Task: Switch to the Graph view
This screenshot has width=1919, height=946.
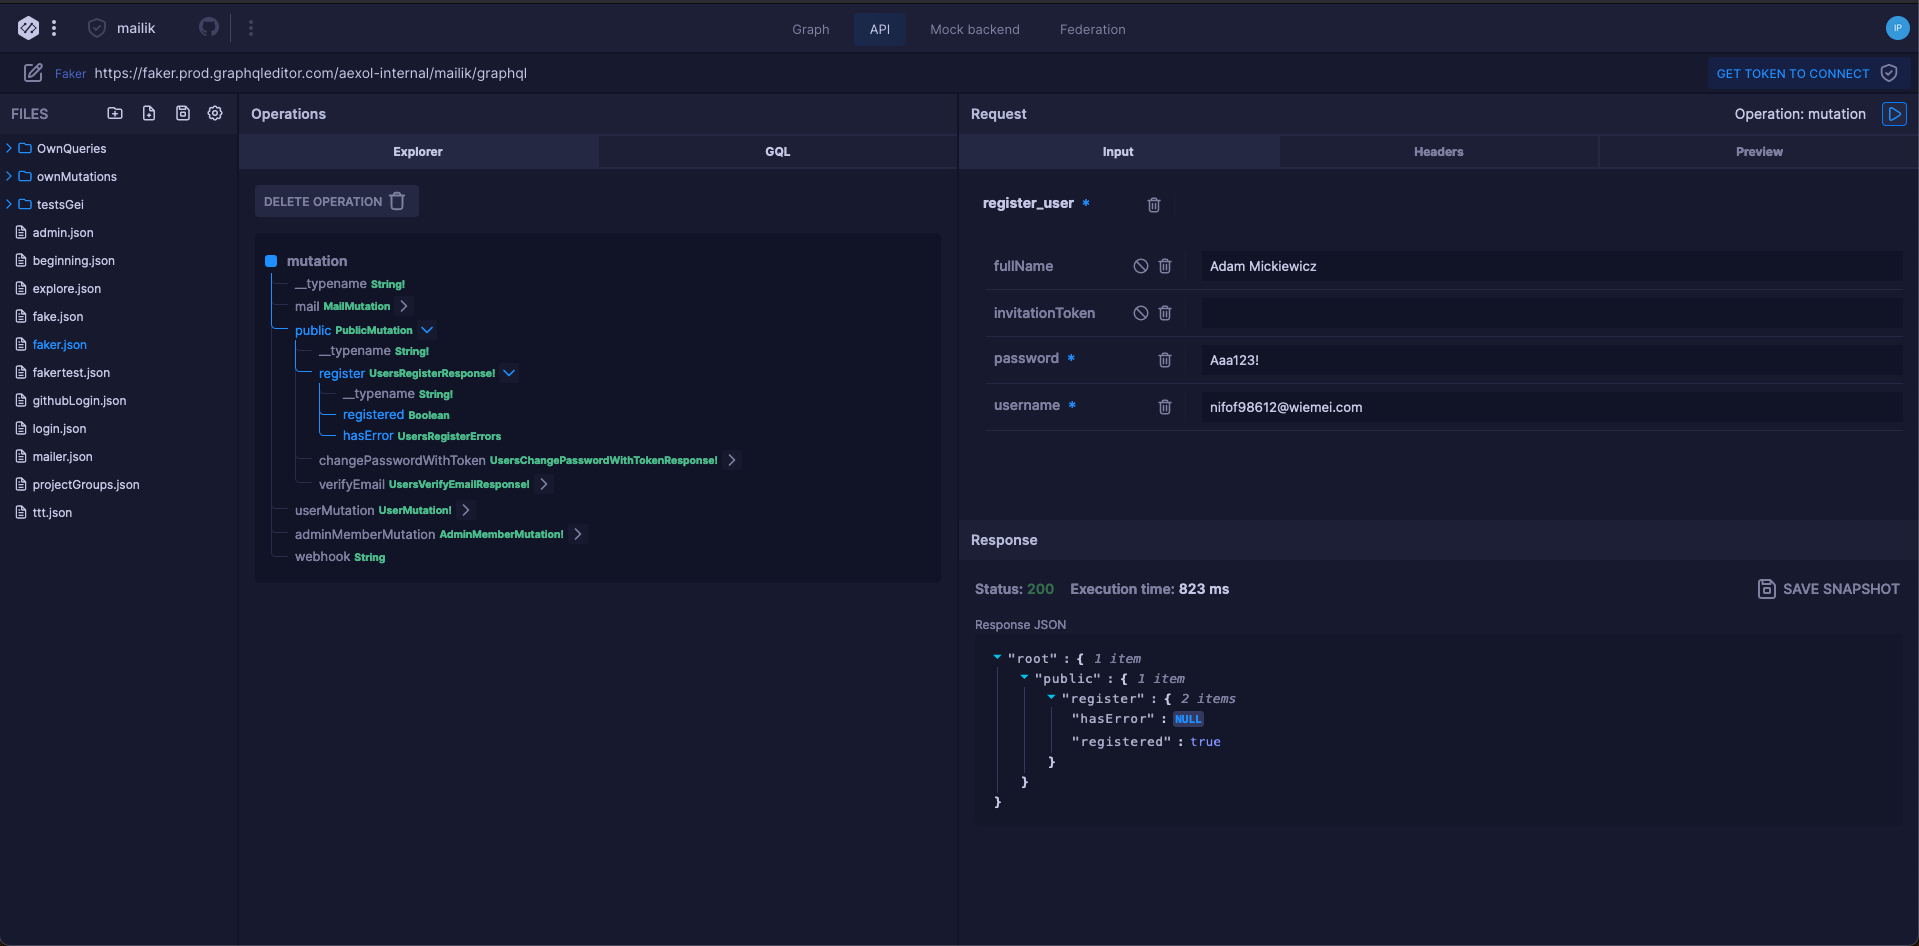Action: 810,29
